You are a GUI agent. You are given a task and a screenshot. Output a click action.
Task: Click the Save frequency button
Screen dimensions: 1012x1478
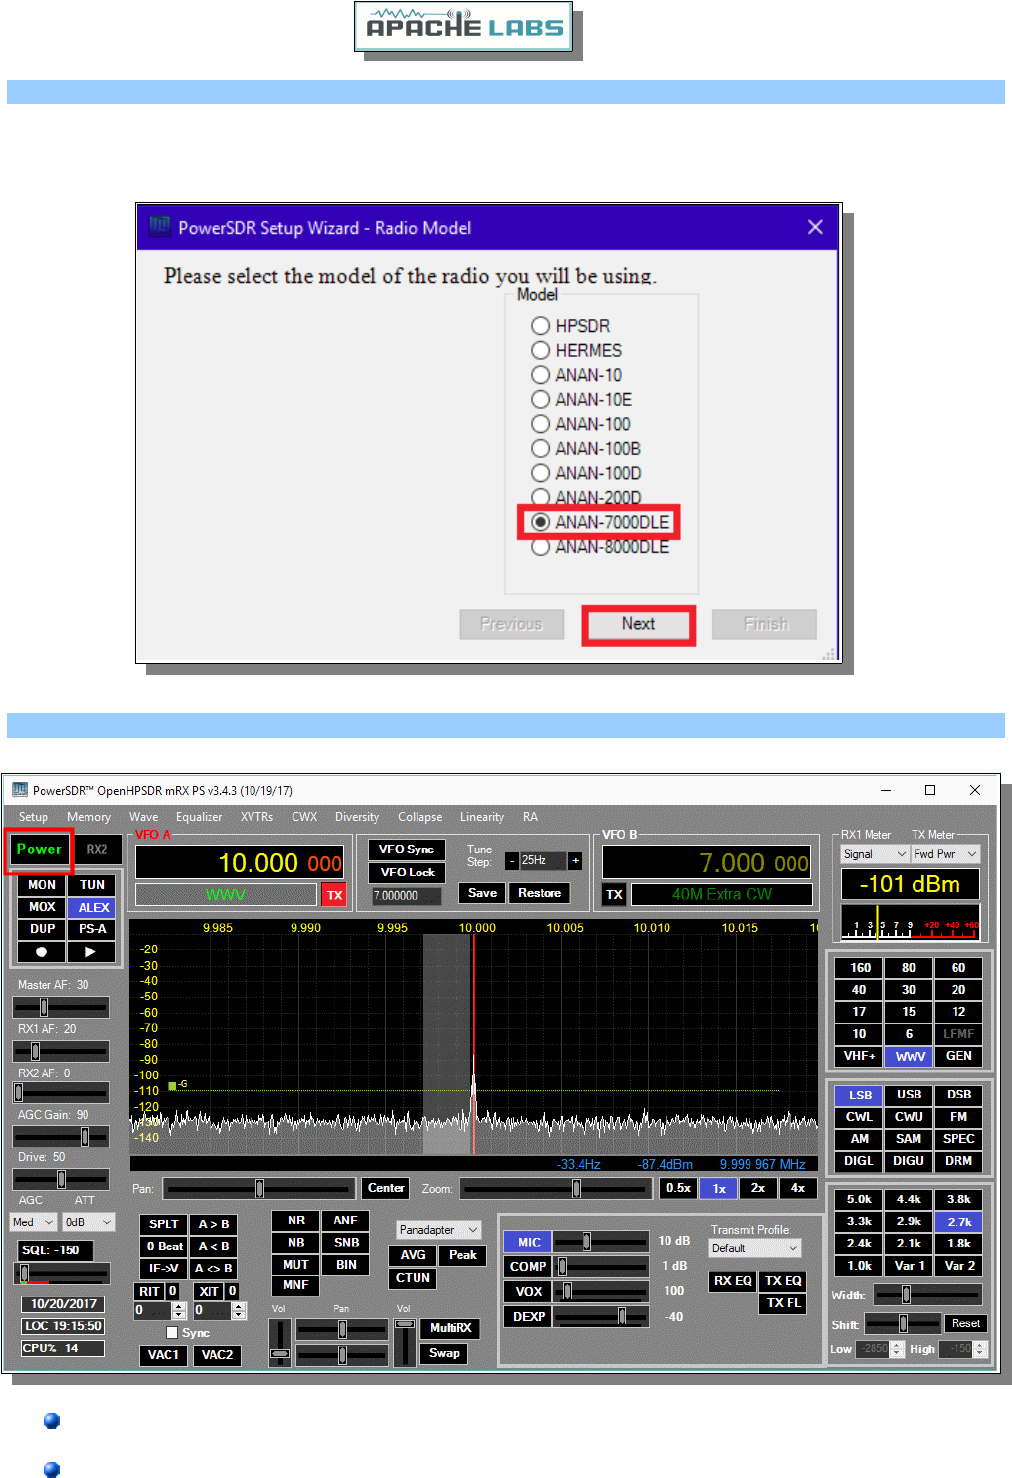pos(482,893)
